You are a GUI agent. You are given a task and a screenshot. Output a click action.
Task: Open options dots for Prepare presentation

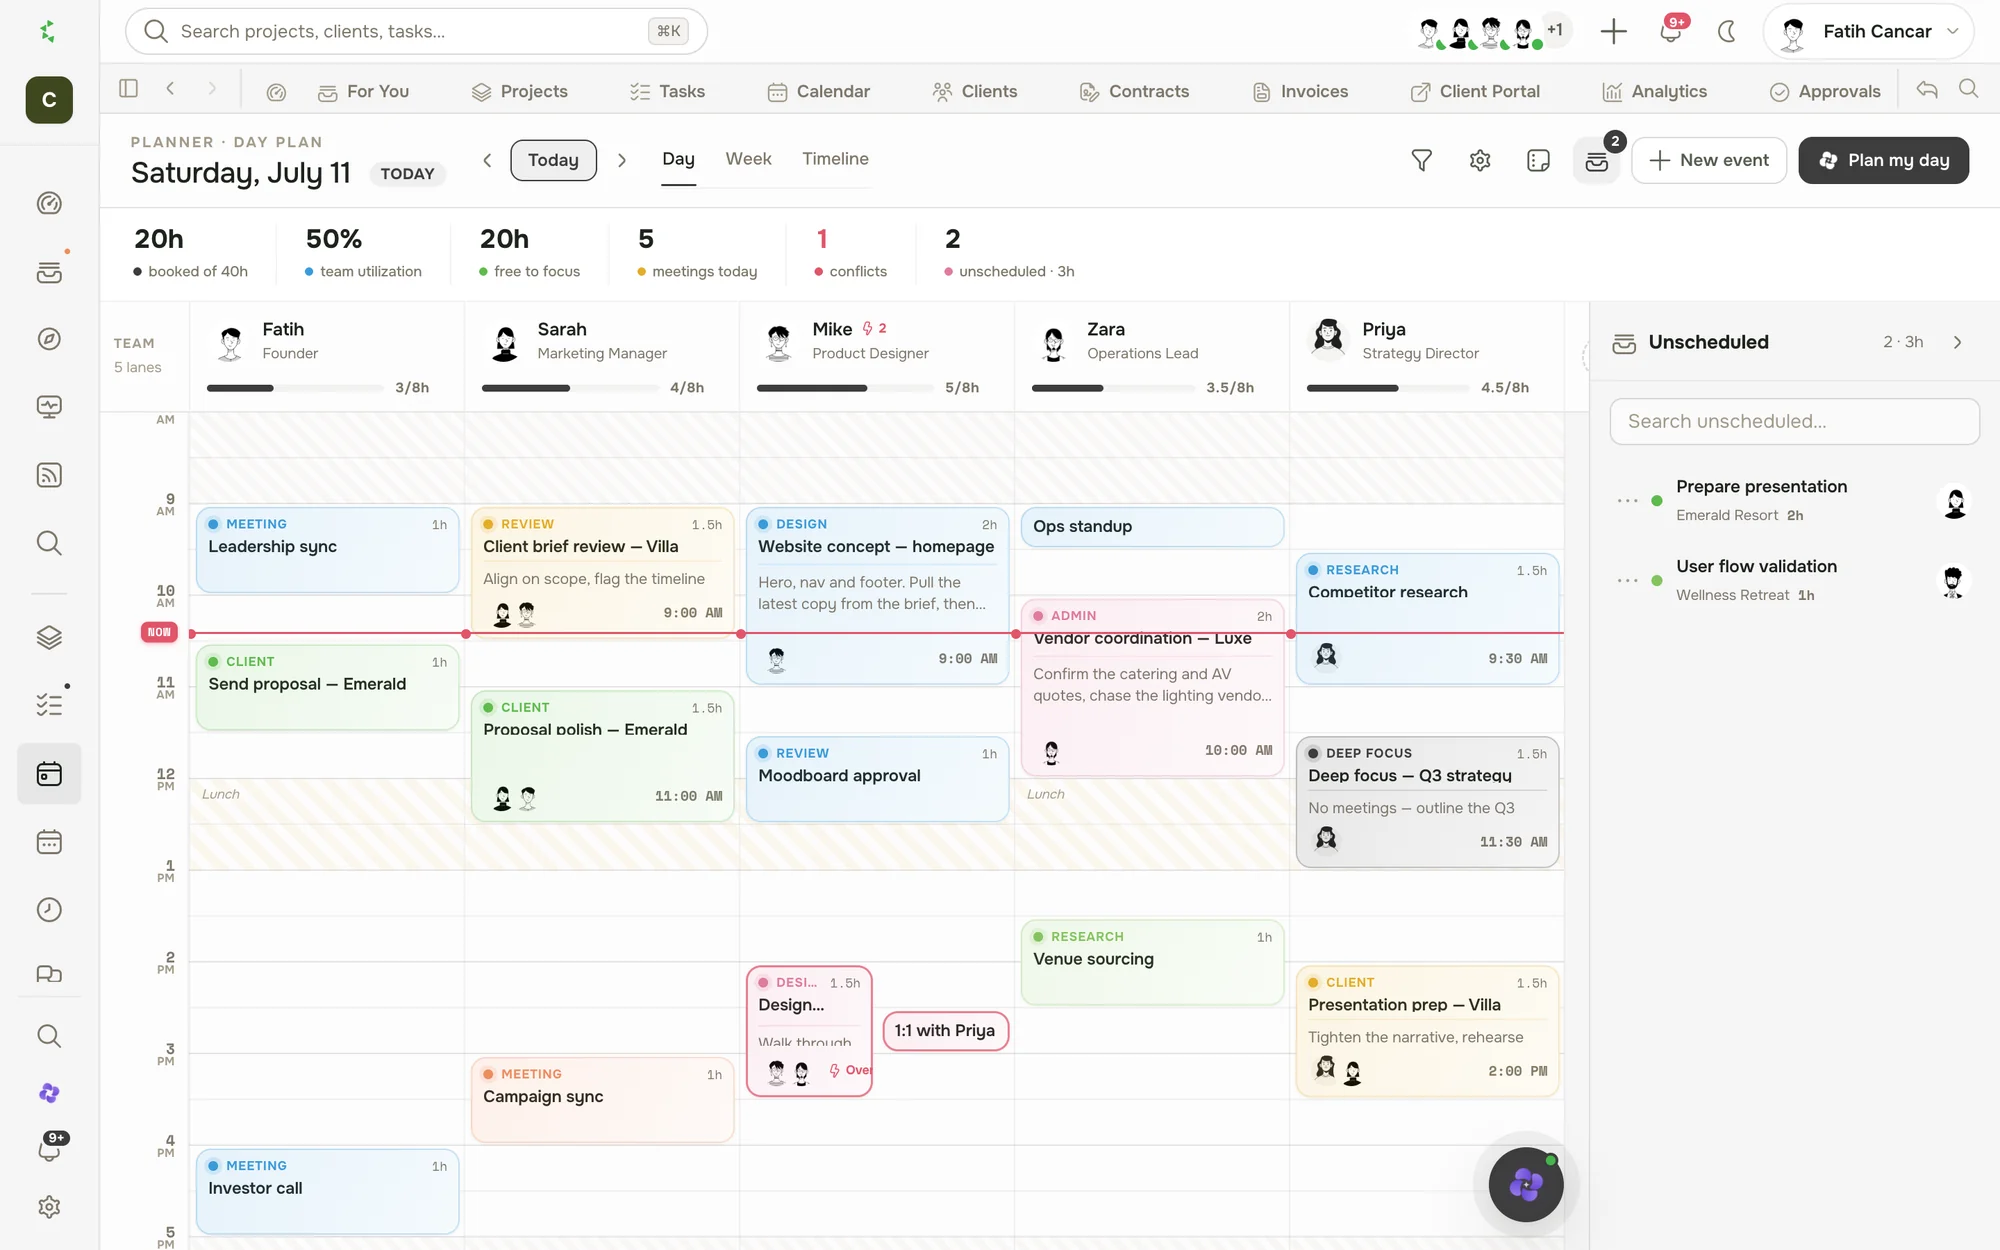[x=1628, y=500]
